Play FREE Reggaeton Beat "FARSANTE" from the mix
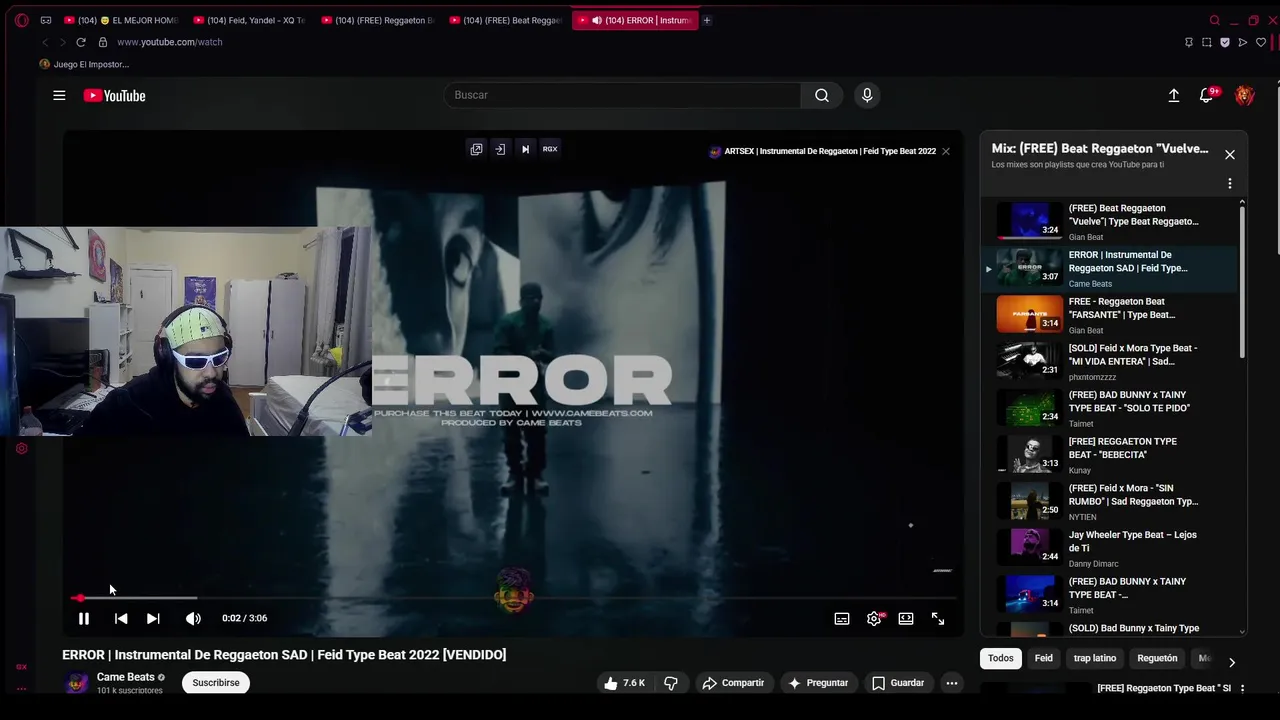 (x=1108, y=314)
